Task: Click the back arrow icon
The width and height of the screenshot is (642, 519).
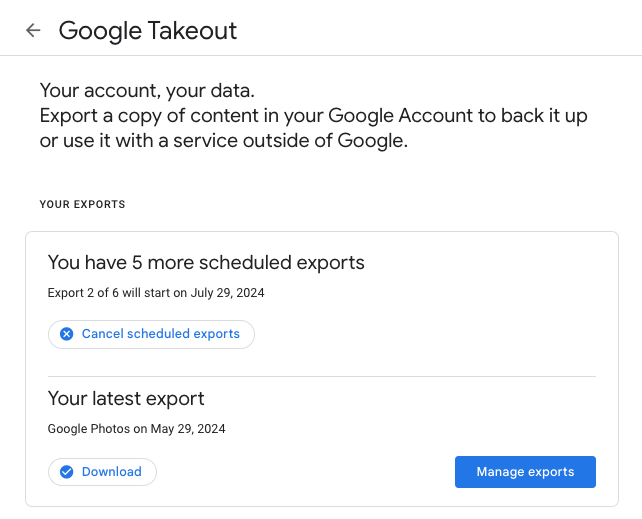Action: 33,30
